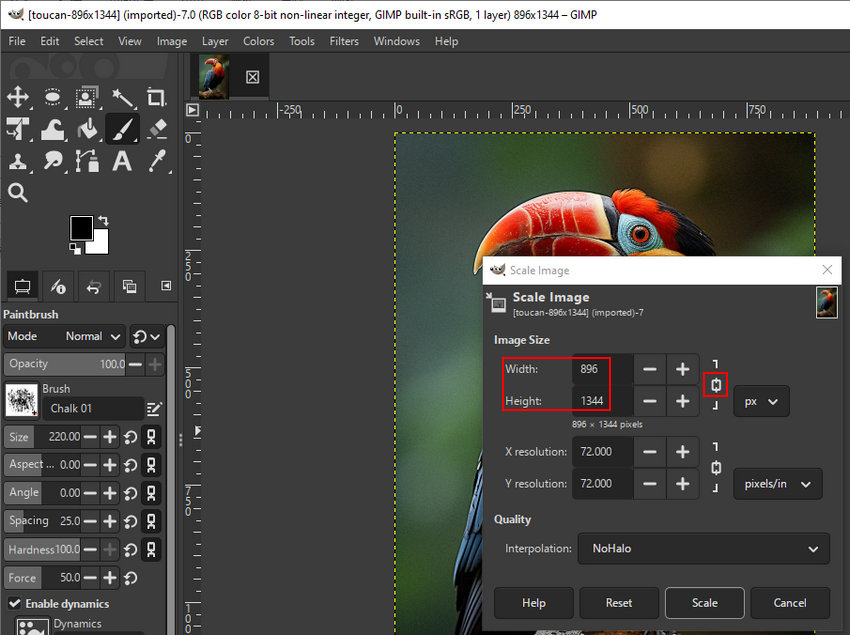Open the Filters menu
This screenshot has height=635, width=850.
[x=344, y=41]
